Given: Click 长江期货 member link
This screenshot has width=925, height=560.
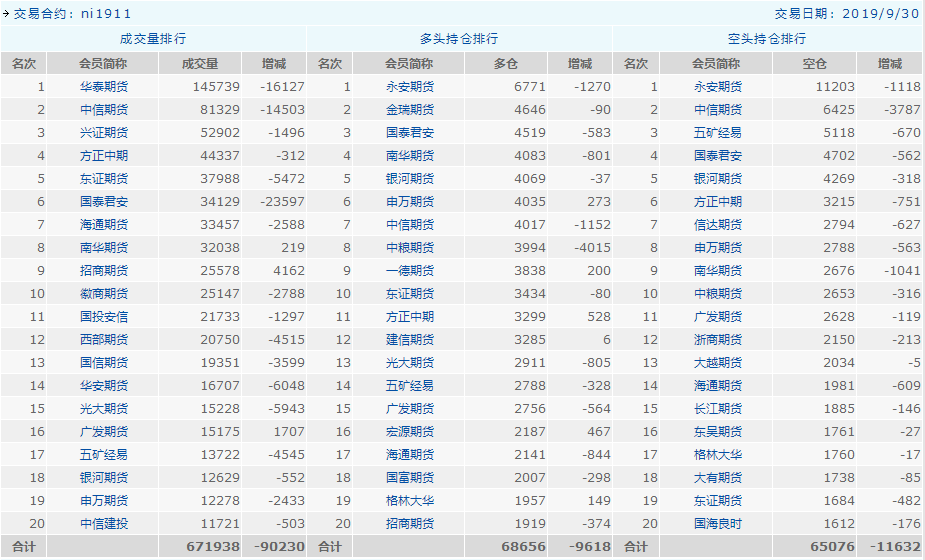Looking at the screenshot, I should pos(717,409).
